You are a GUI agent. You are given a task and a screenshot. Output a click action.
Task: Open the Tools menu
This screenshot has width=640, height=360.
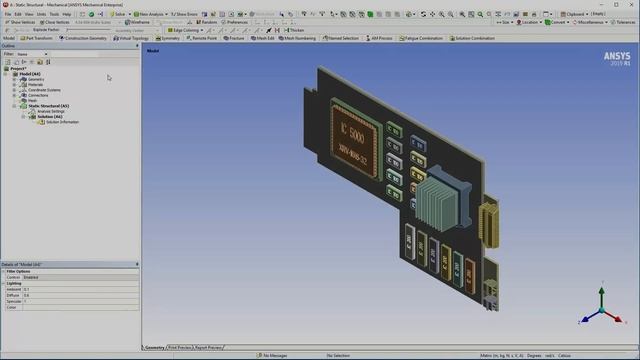[x=54, y=14]
